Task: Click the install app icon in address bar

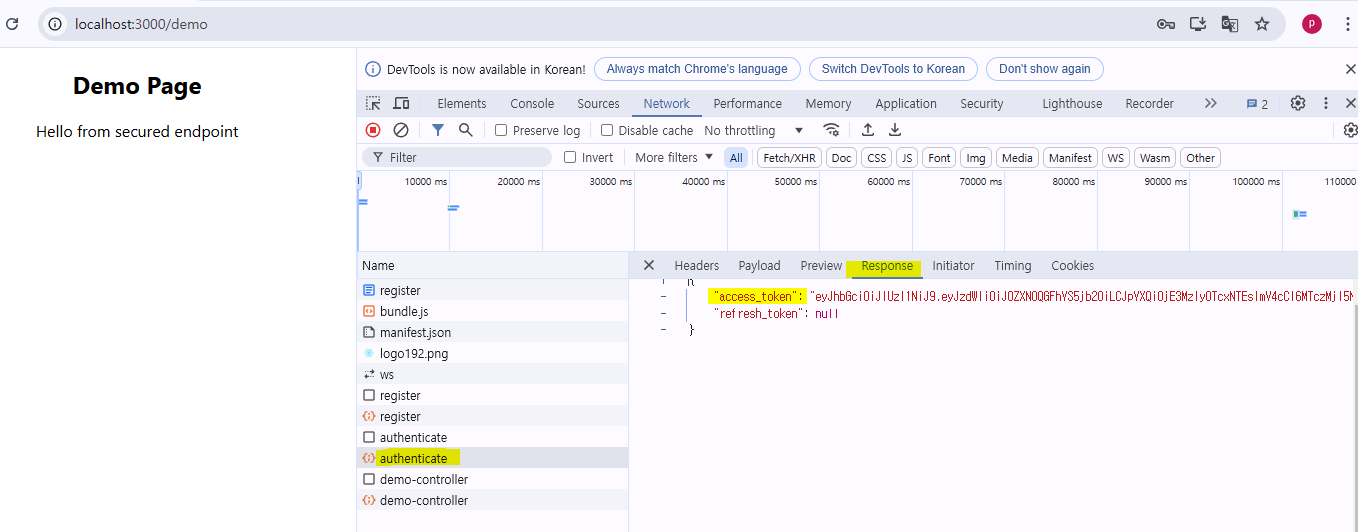Action: click(x=1198, y=24)
